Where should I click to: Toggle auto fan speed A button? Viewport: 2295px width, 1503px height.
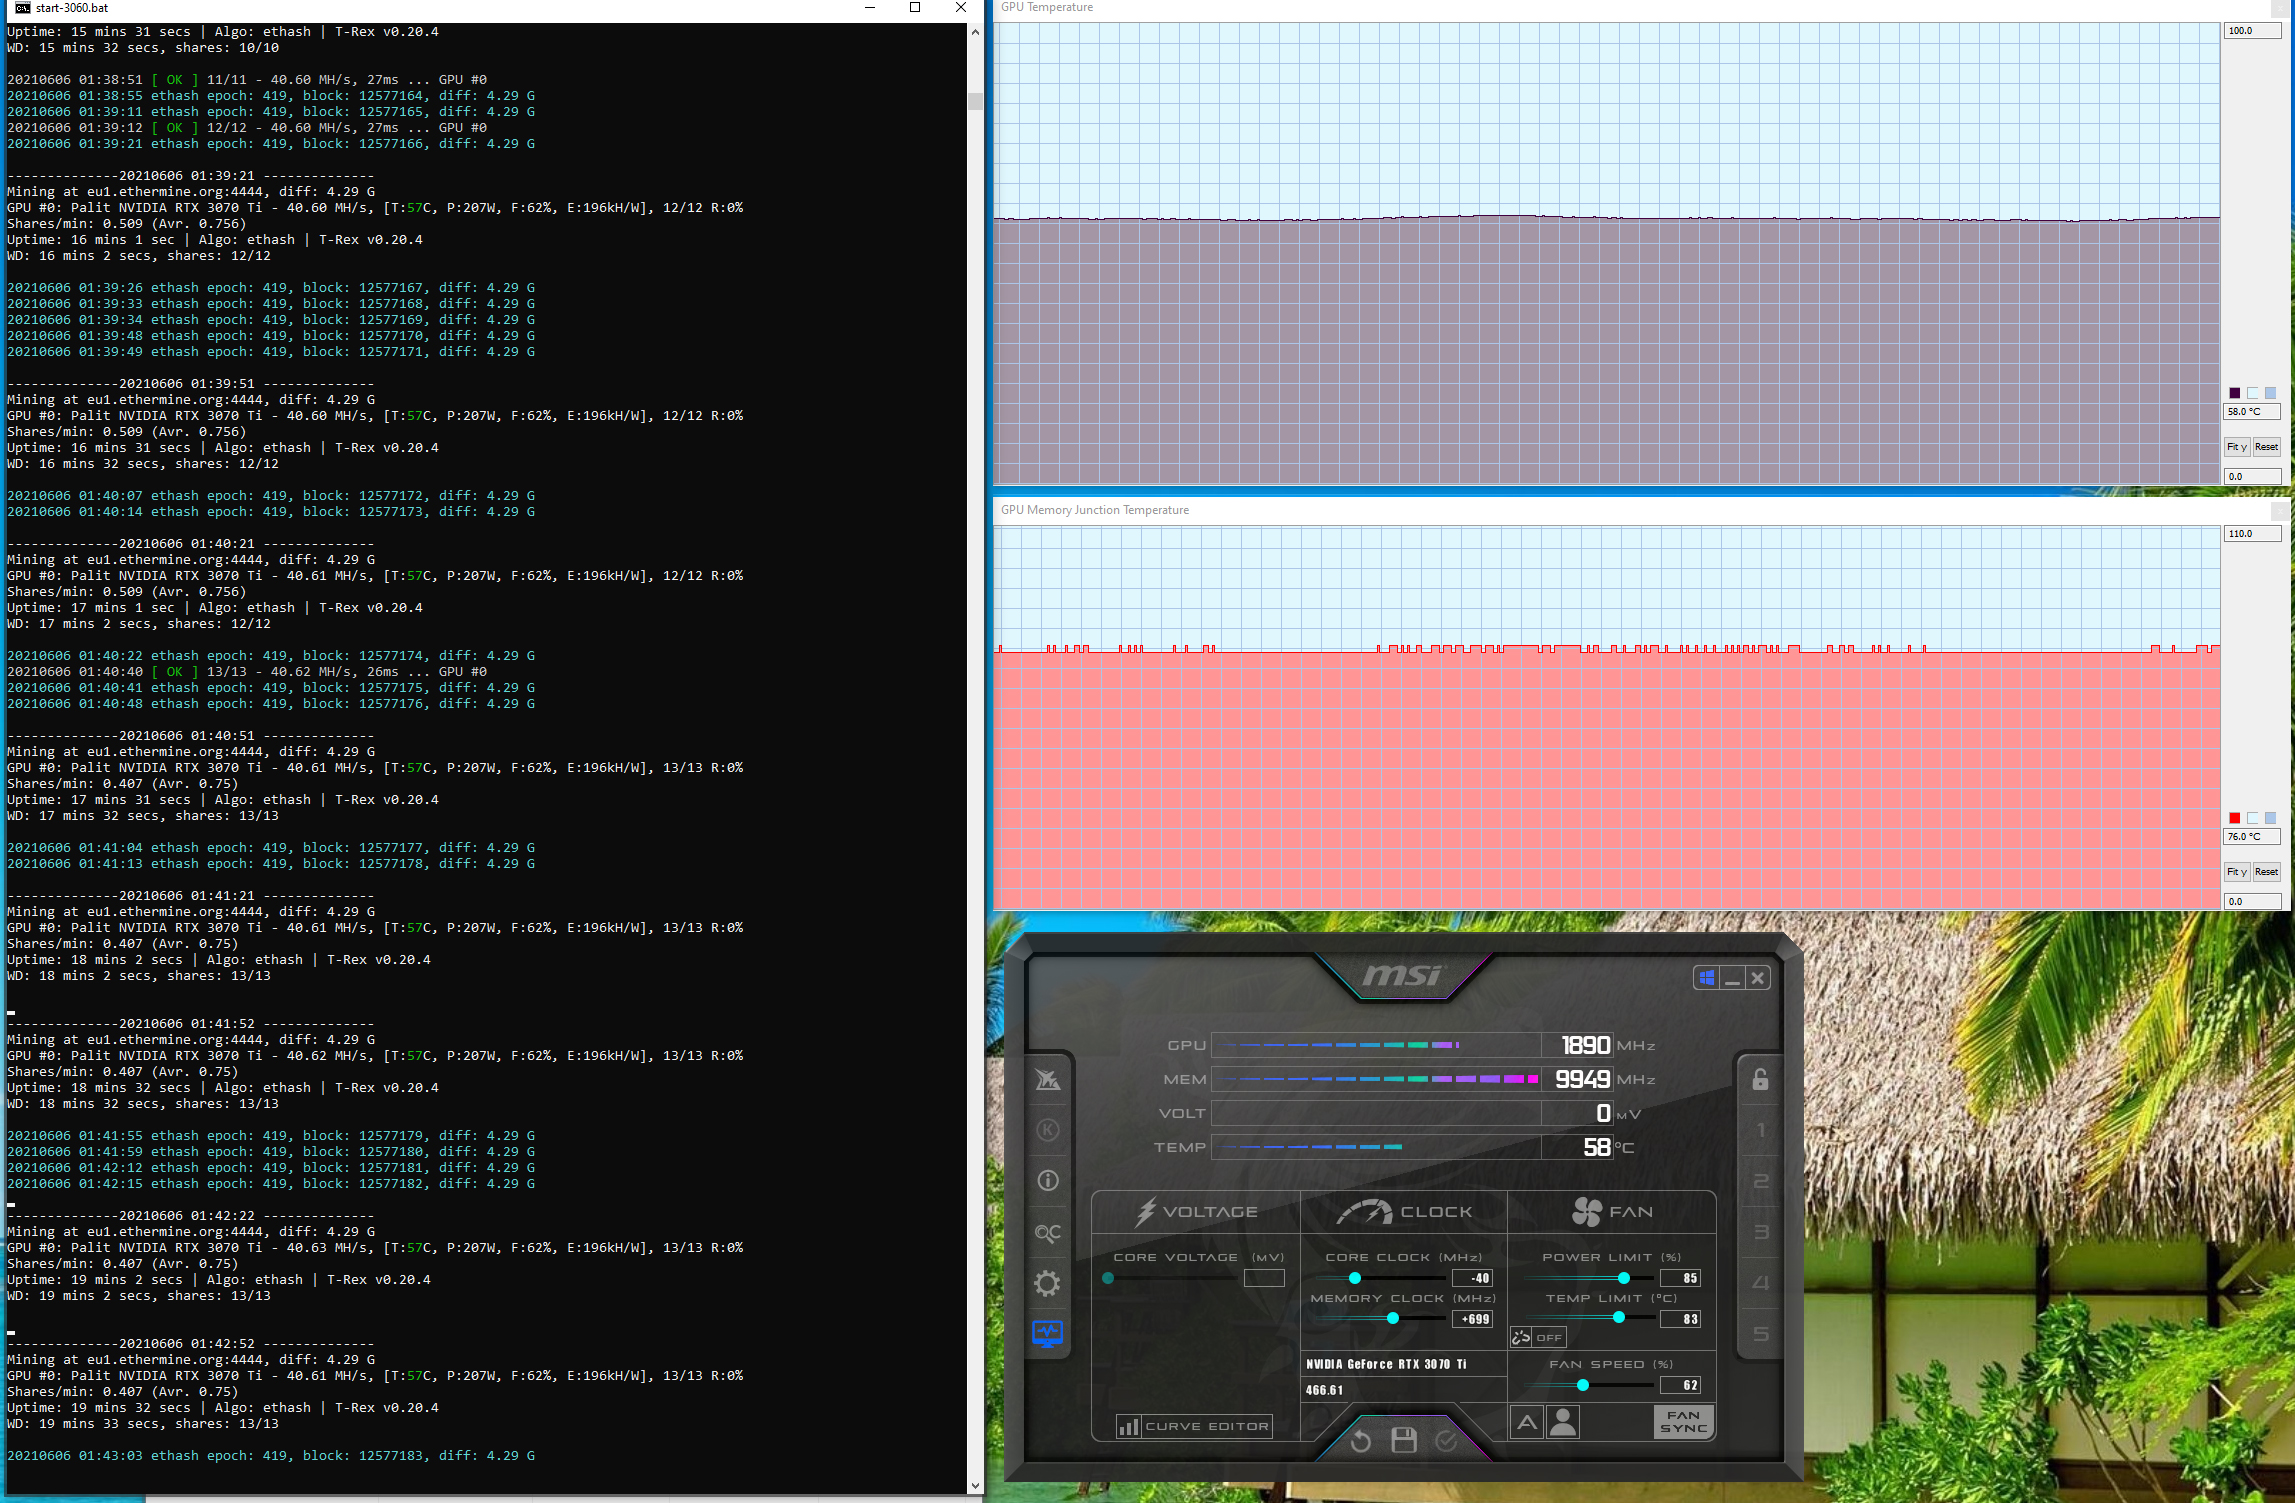coord(1527,1421)
